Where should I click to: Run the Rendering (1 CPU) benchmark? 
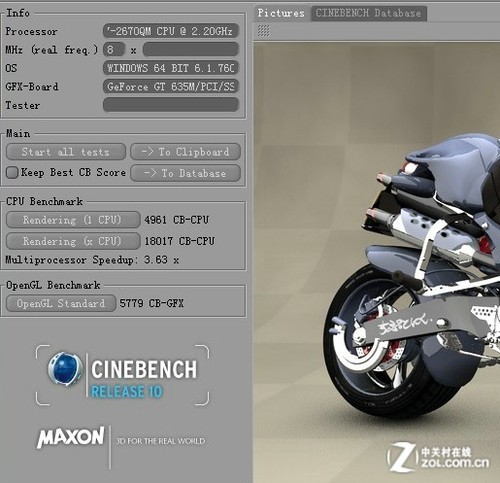[x=73, y=220]
